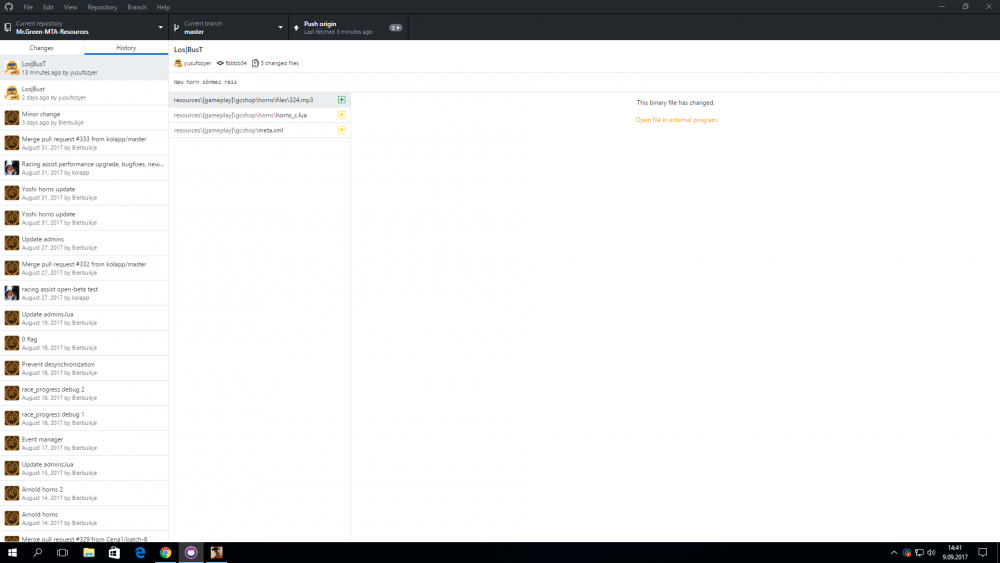
Task: Select the Racing assist performance upgrade commit
Action: tap(84, 168)
